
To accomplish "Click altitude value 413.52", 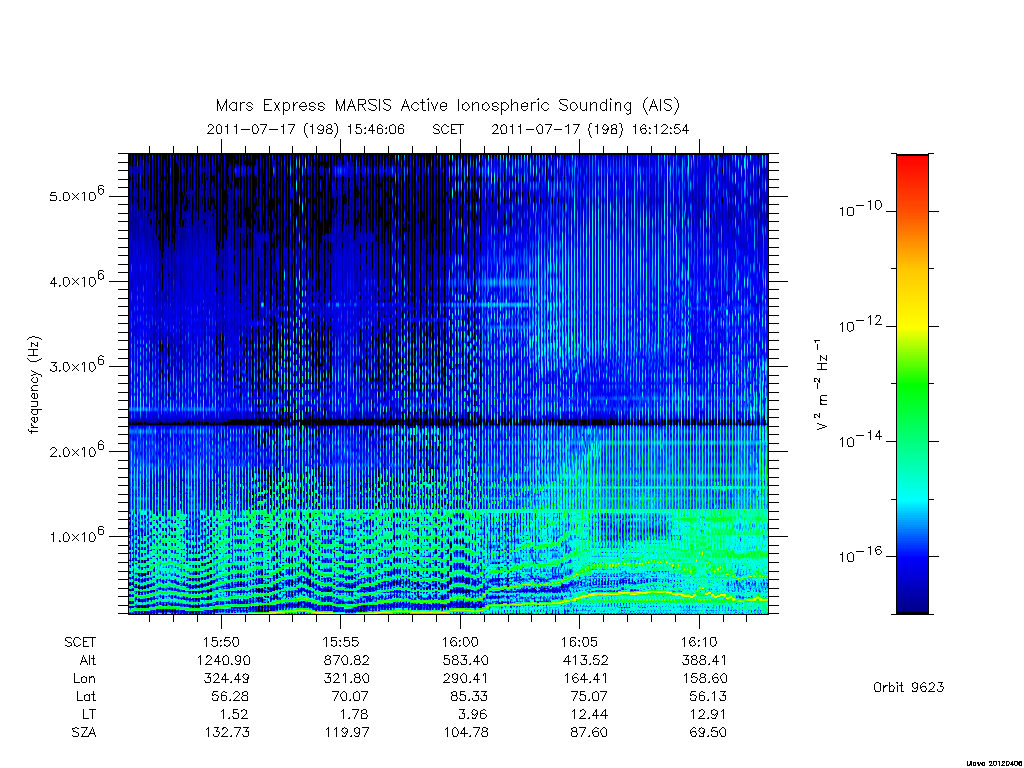I will [583, 660].
